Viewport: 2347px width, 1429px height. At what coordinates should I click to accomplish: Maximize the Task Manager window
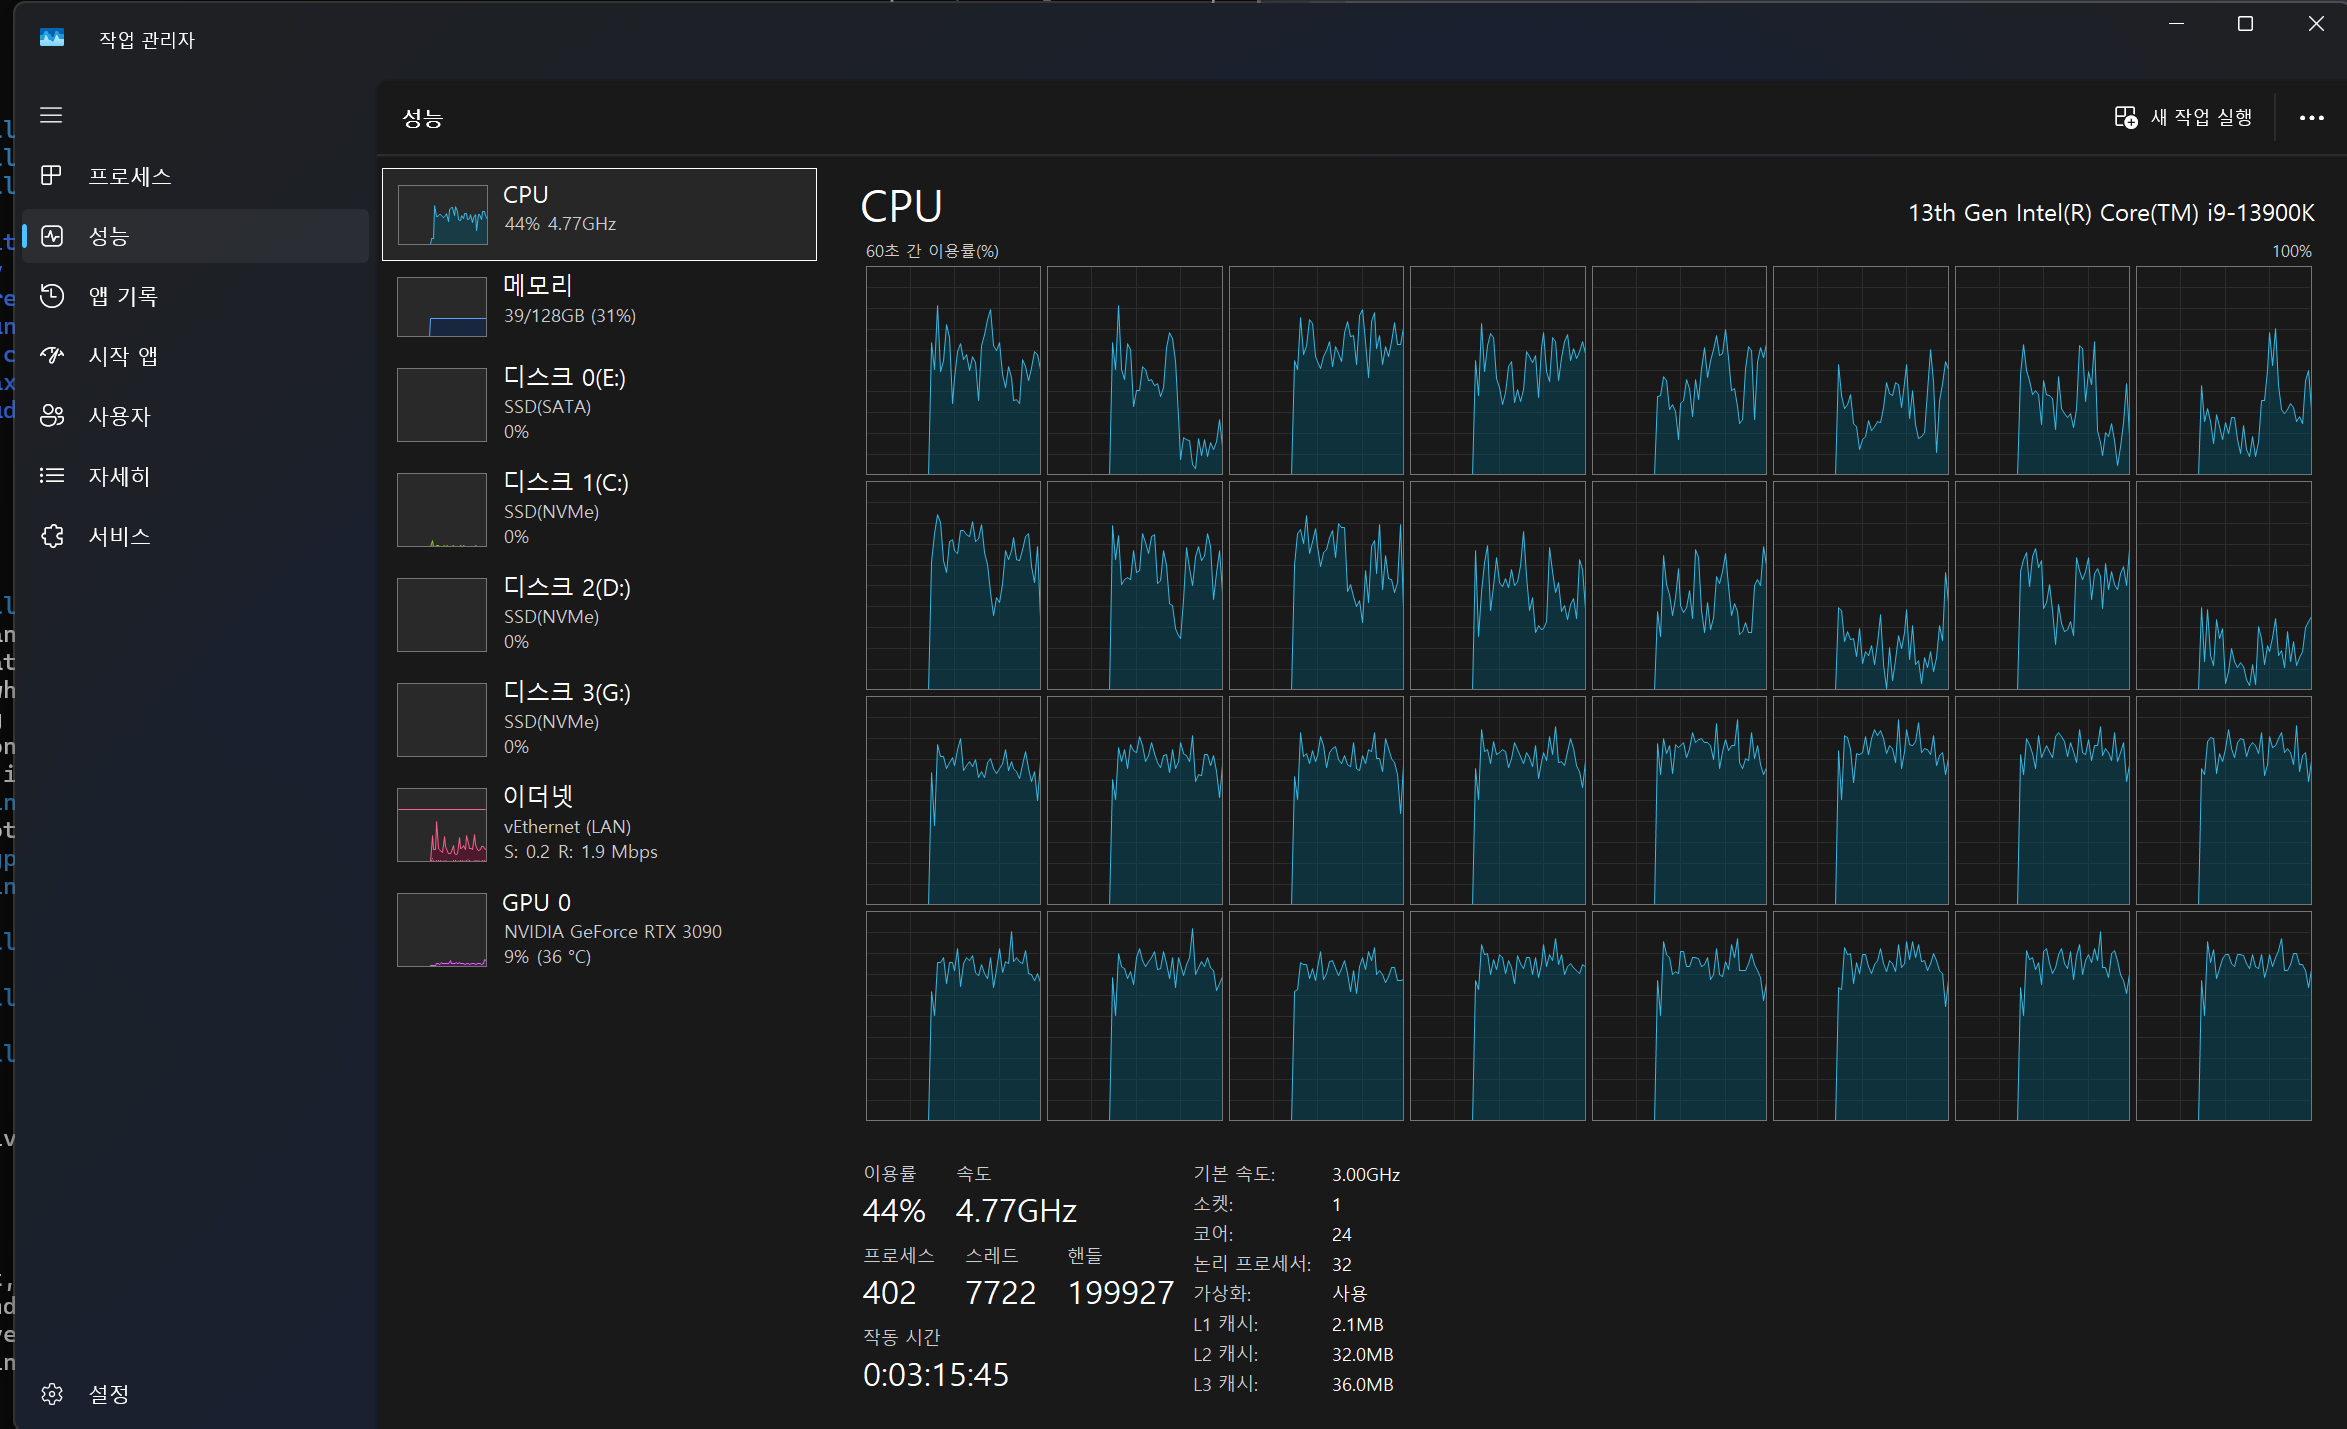pos(2245,24)
